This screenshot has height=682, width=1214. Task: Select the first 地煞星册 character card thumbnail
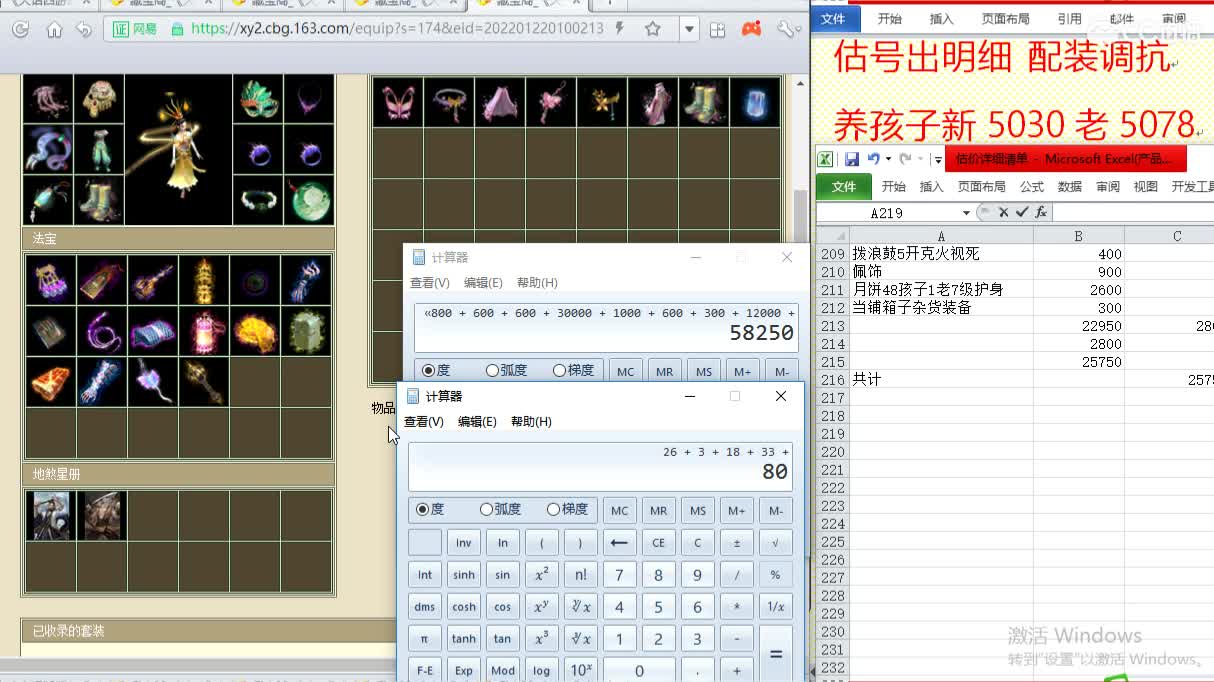(x=49, y=516)
